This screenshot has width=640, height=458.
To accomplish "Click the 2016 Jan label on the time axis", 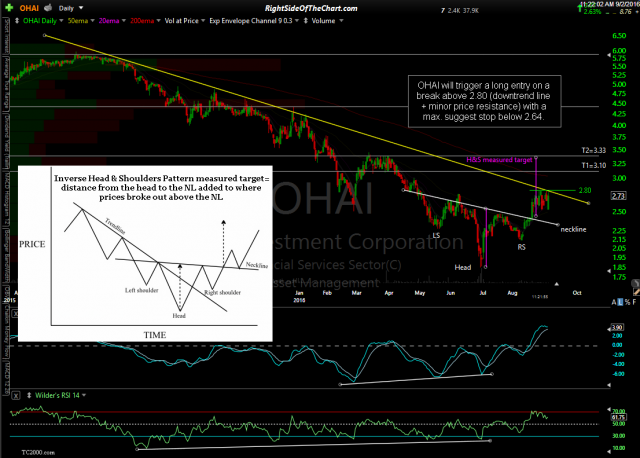I will [299, 296].
